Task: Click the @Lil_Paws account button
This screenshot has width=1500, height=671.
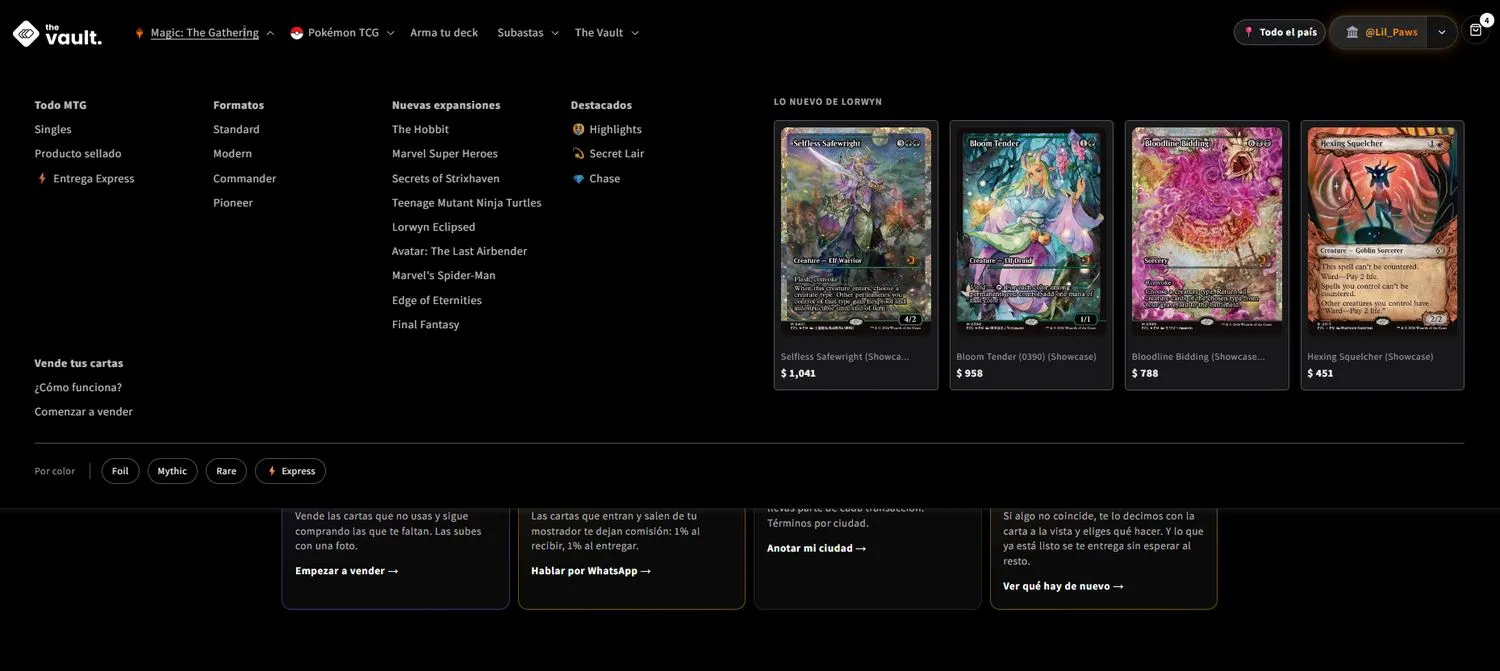Action: [x=1380, y=32]
